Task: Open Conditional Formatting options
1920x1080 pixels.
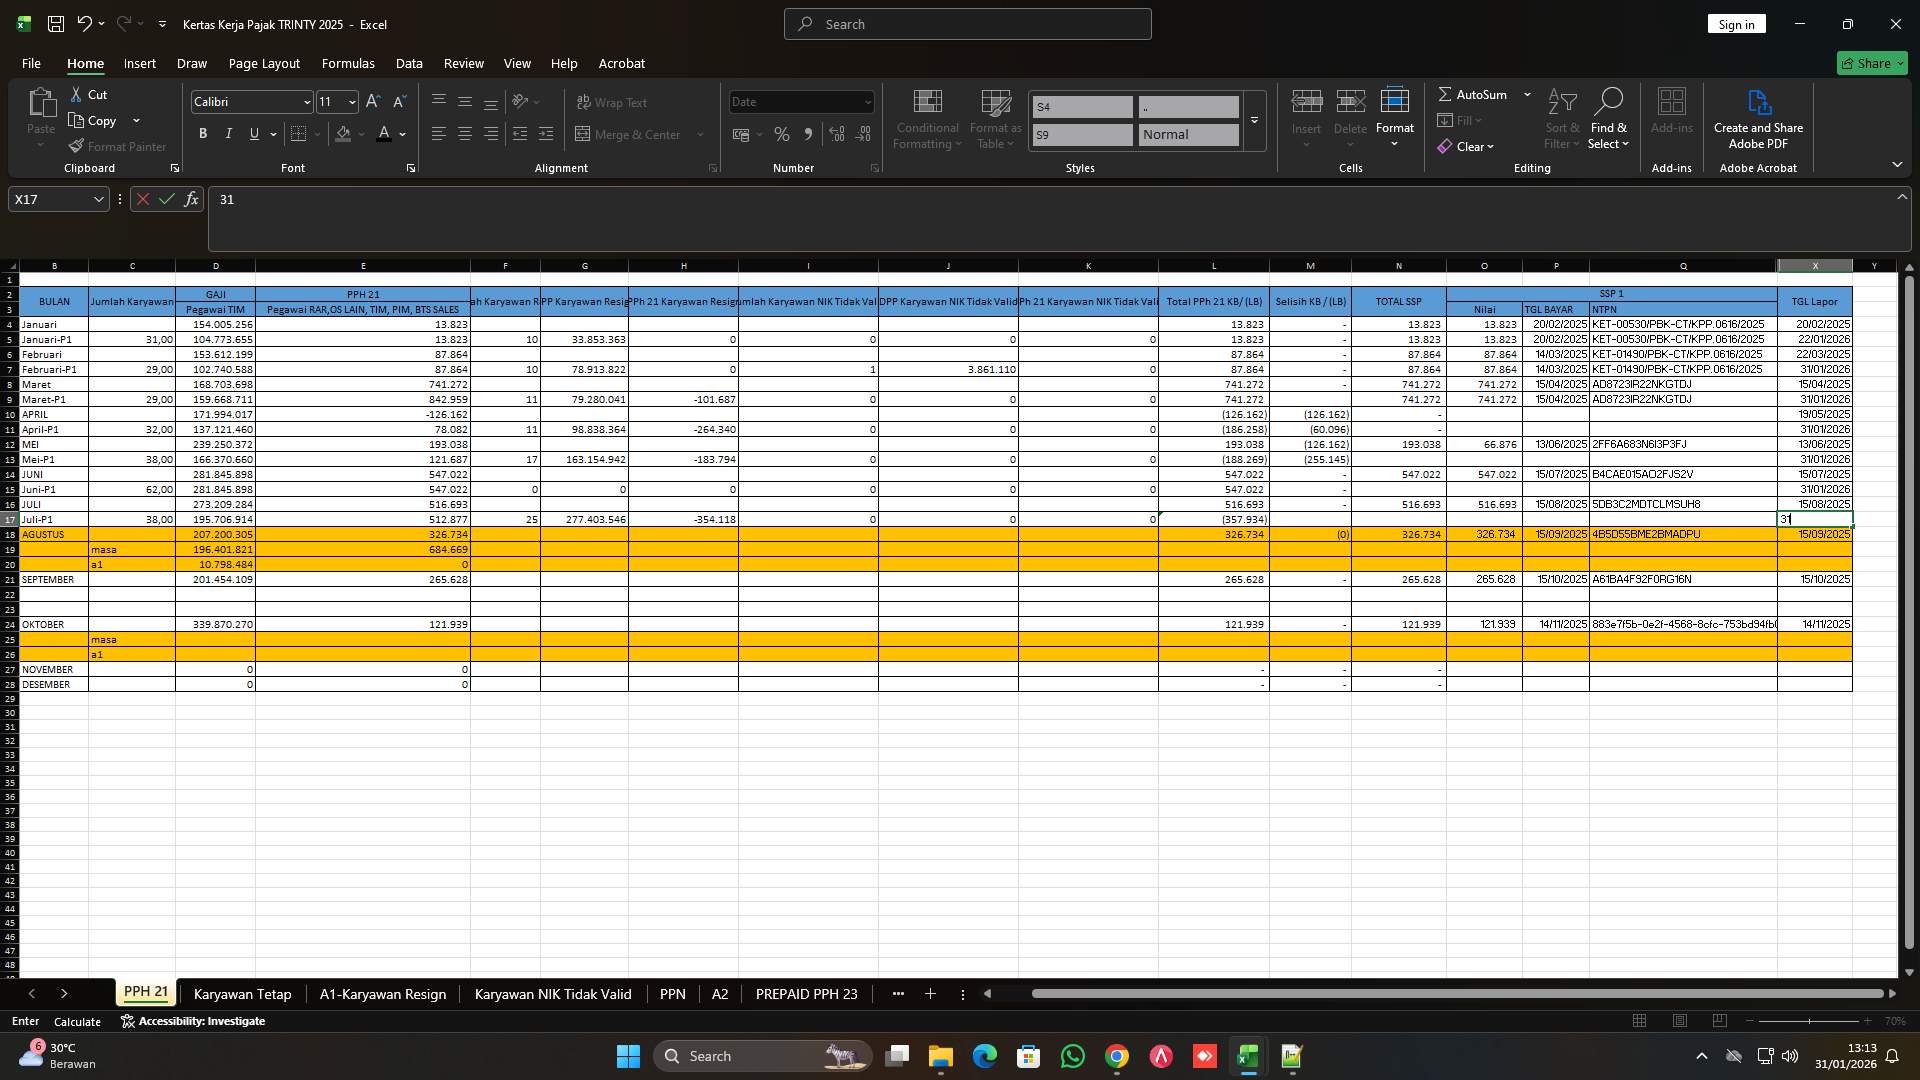Action: 927,118
